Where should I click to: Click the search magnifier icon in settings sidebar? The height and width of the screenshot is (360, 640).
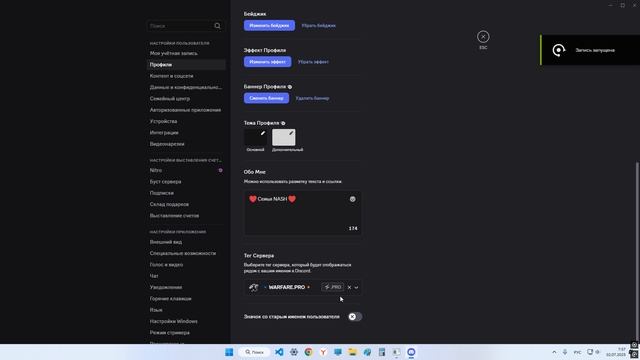point(218,26)
